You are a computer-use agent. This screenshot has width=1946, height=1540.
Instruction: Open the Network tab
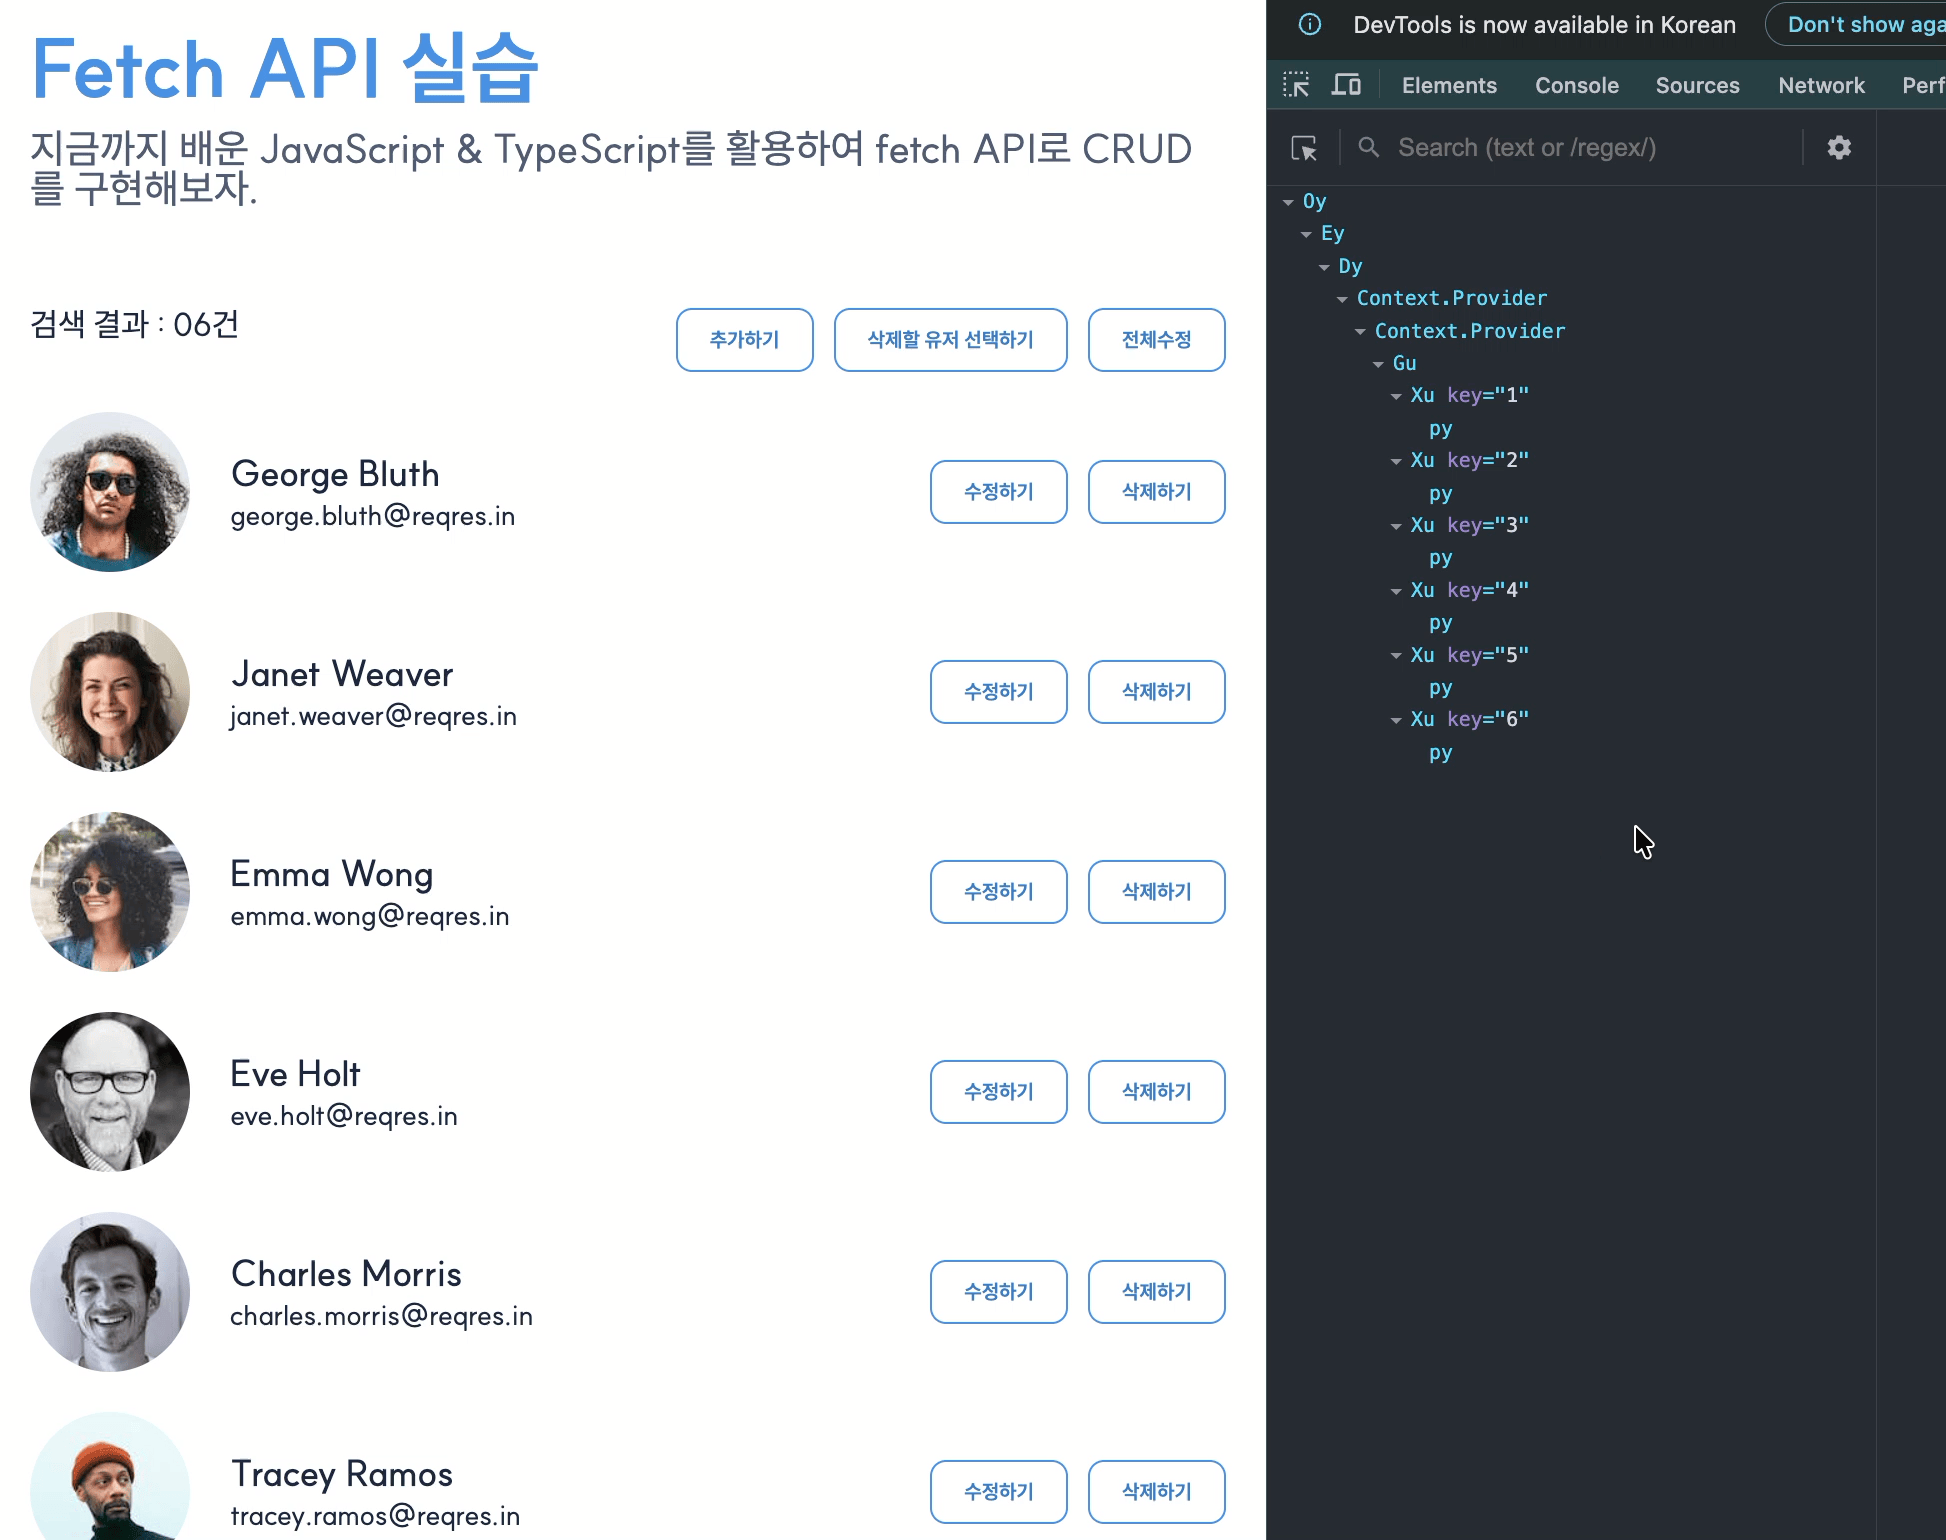point(1820,86)
